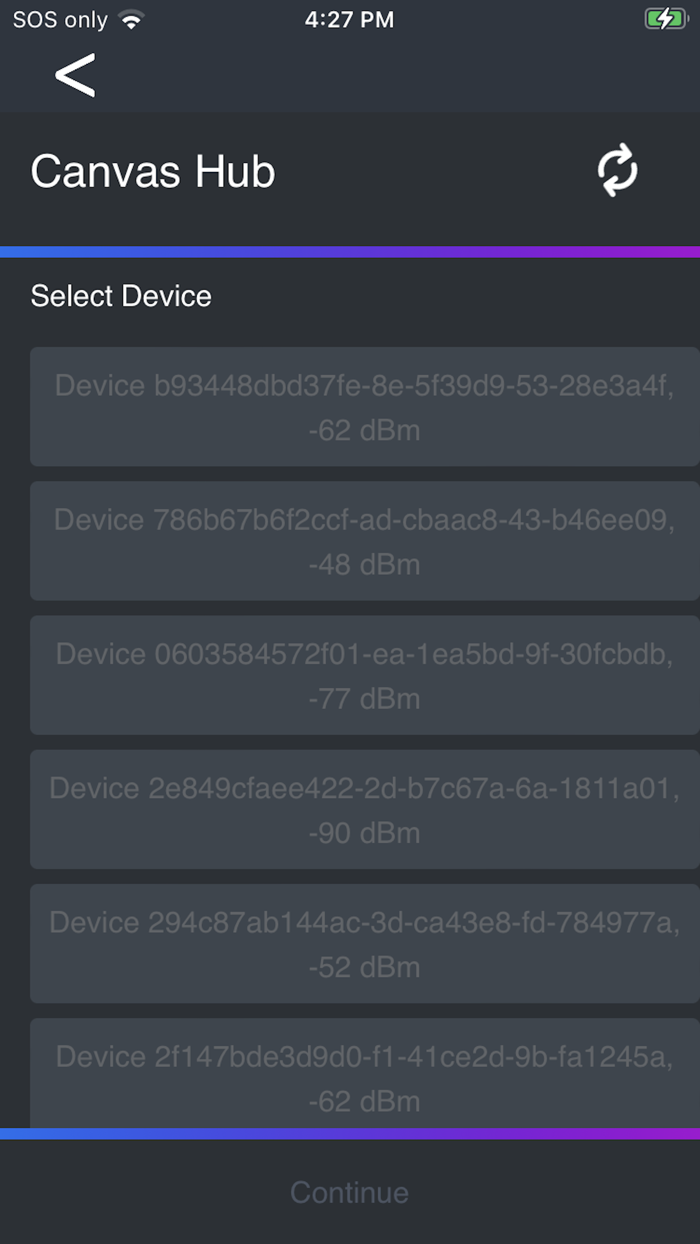Choose device 2e849cfaee422 with -90 dBm
This screenshot has height=1244, width=700.
click(x=350, y=809)
